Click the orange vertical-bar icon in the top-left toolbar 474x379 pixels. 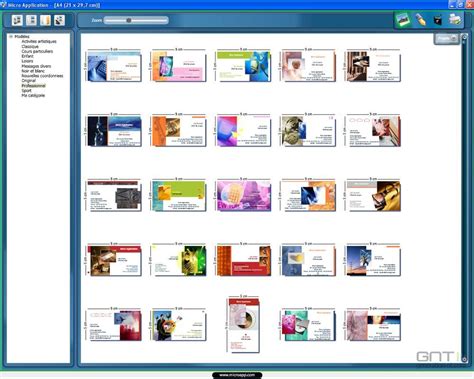[x=45, y=20]
